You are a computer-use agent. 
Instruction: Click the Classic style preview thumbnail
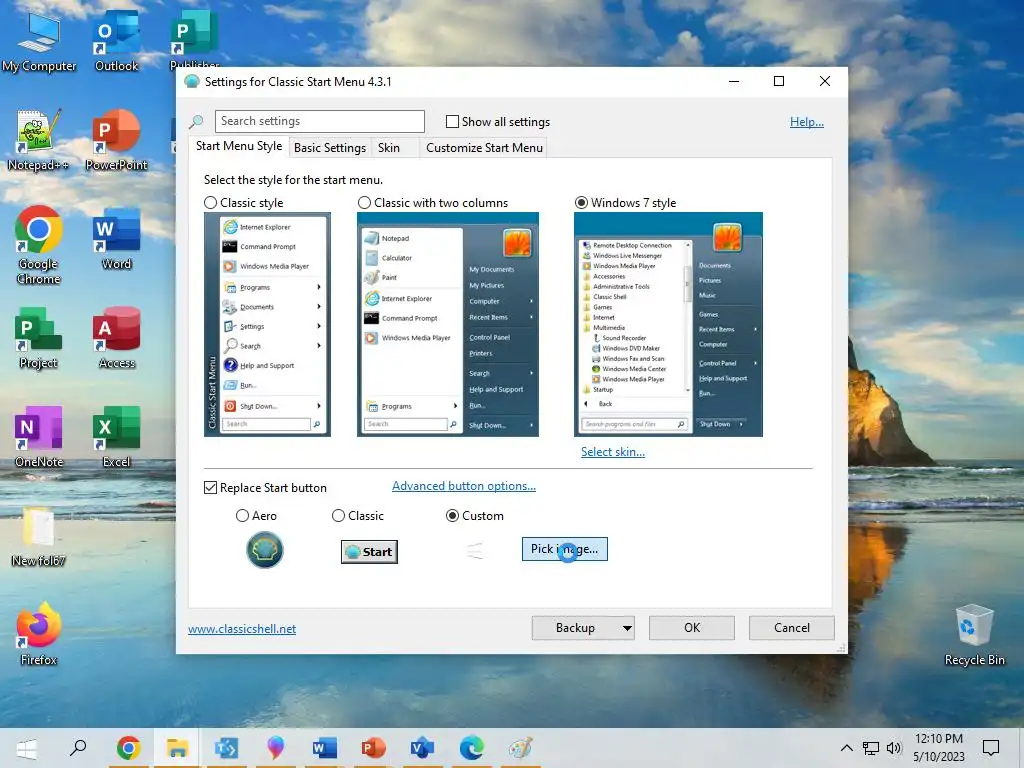point(267,325)
